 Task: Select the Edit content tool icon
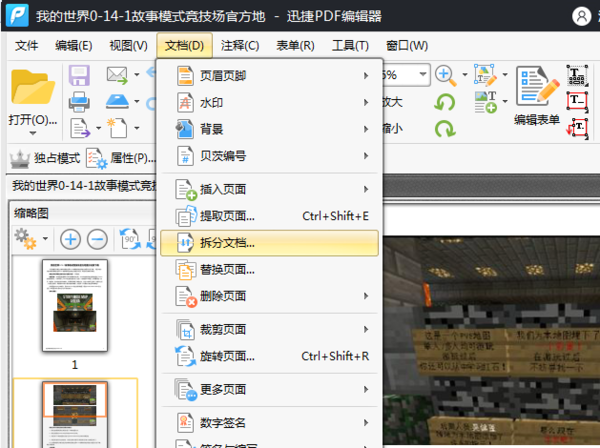[x=486, y=75]
